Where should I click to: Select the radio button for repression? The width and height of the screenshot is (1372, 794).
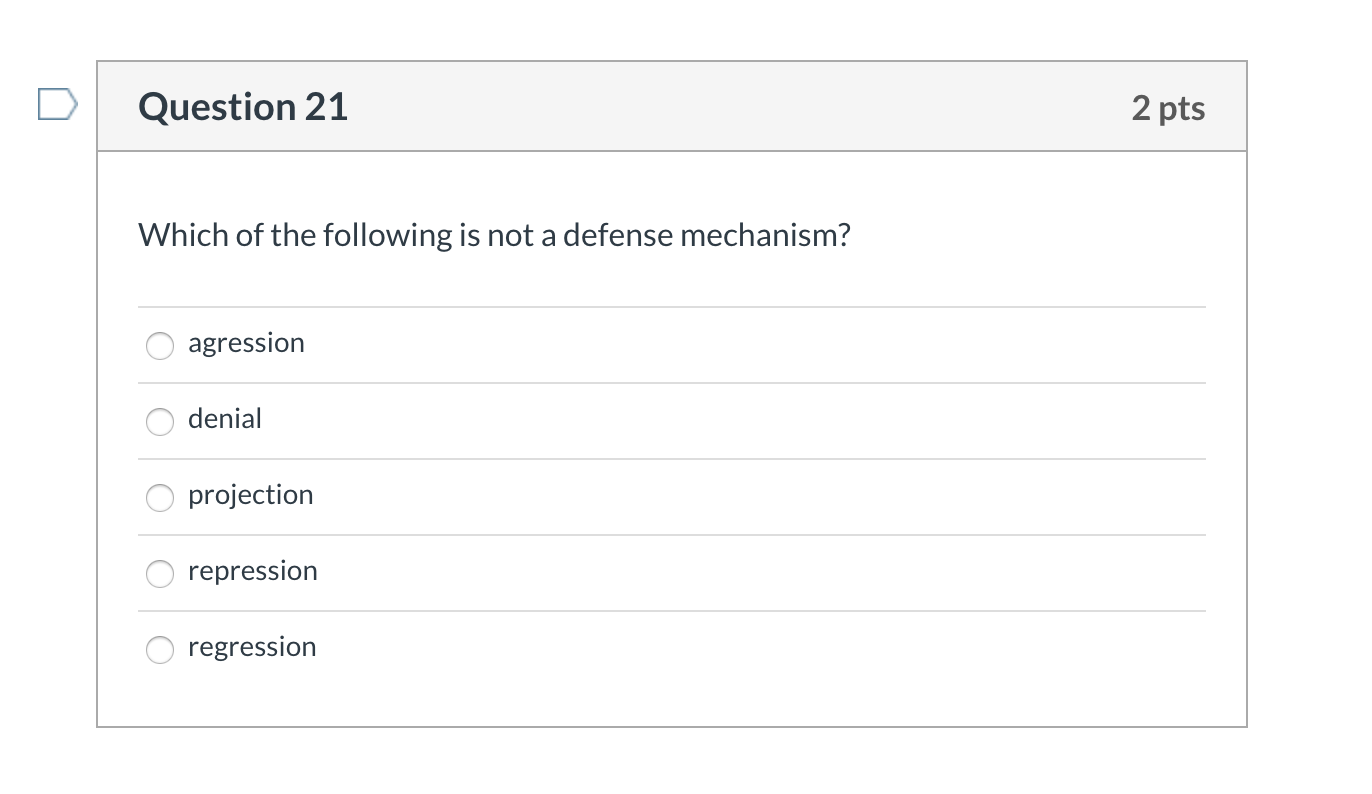pos(160,573)
